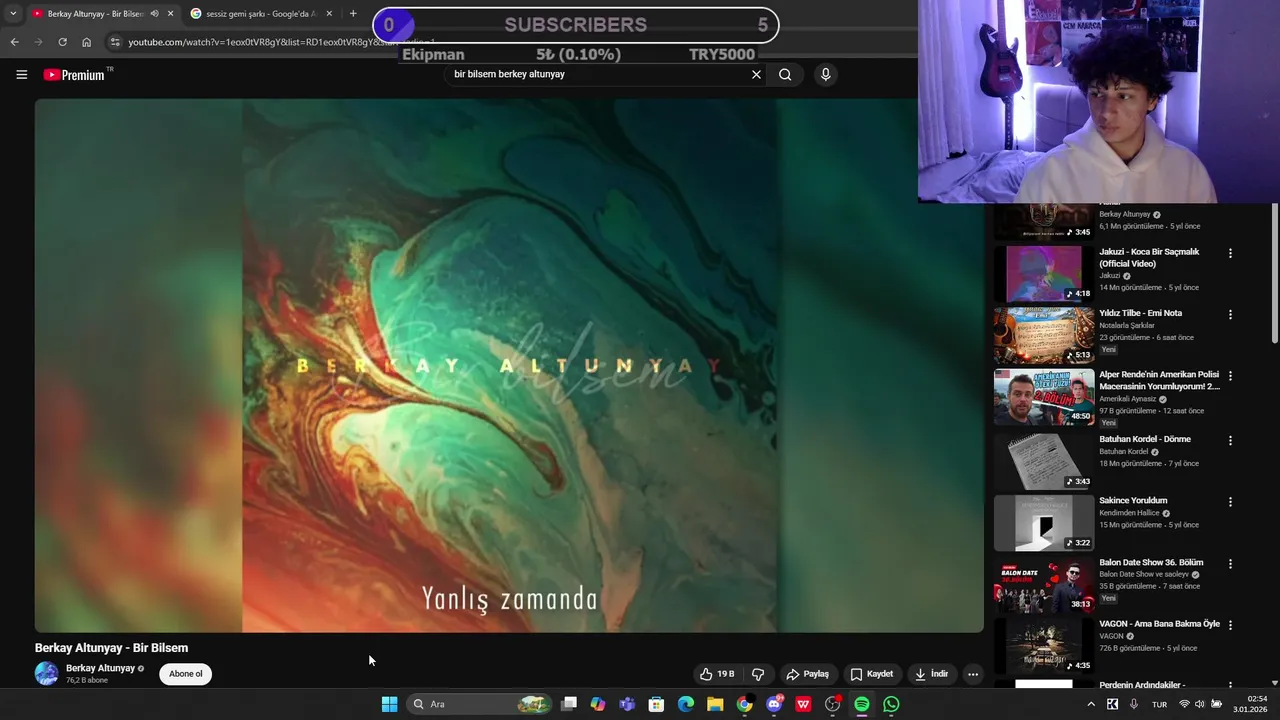The image size is (1280, 720).
Task: Launch Microsoft Edge from the taskbar
Action: (686, 704)
